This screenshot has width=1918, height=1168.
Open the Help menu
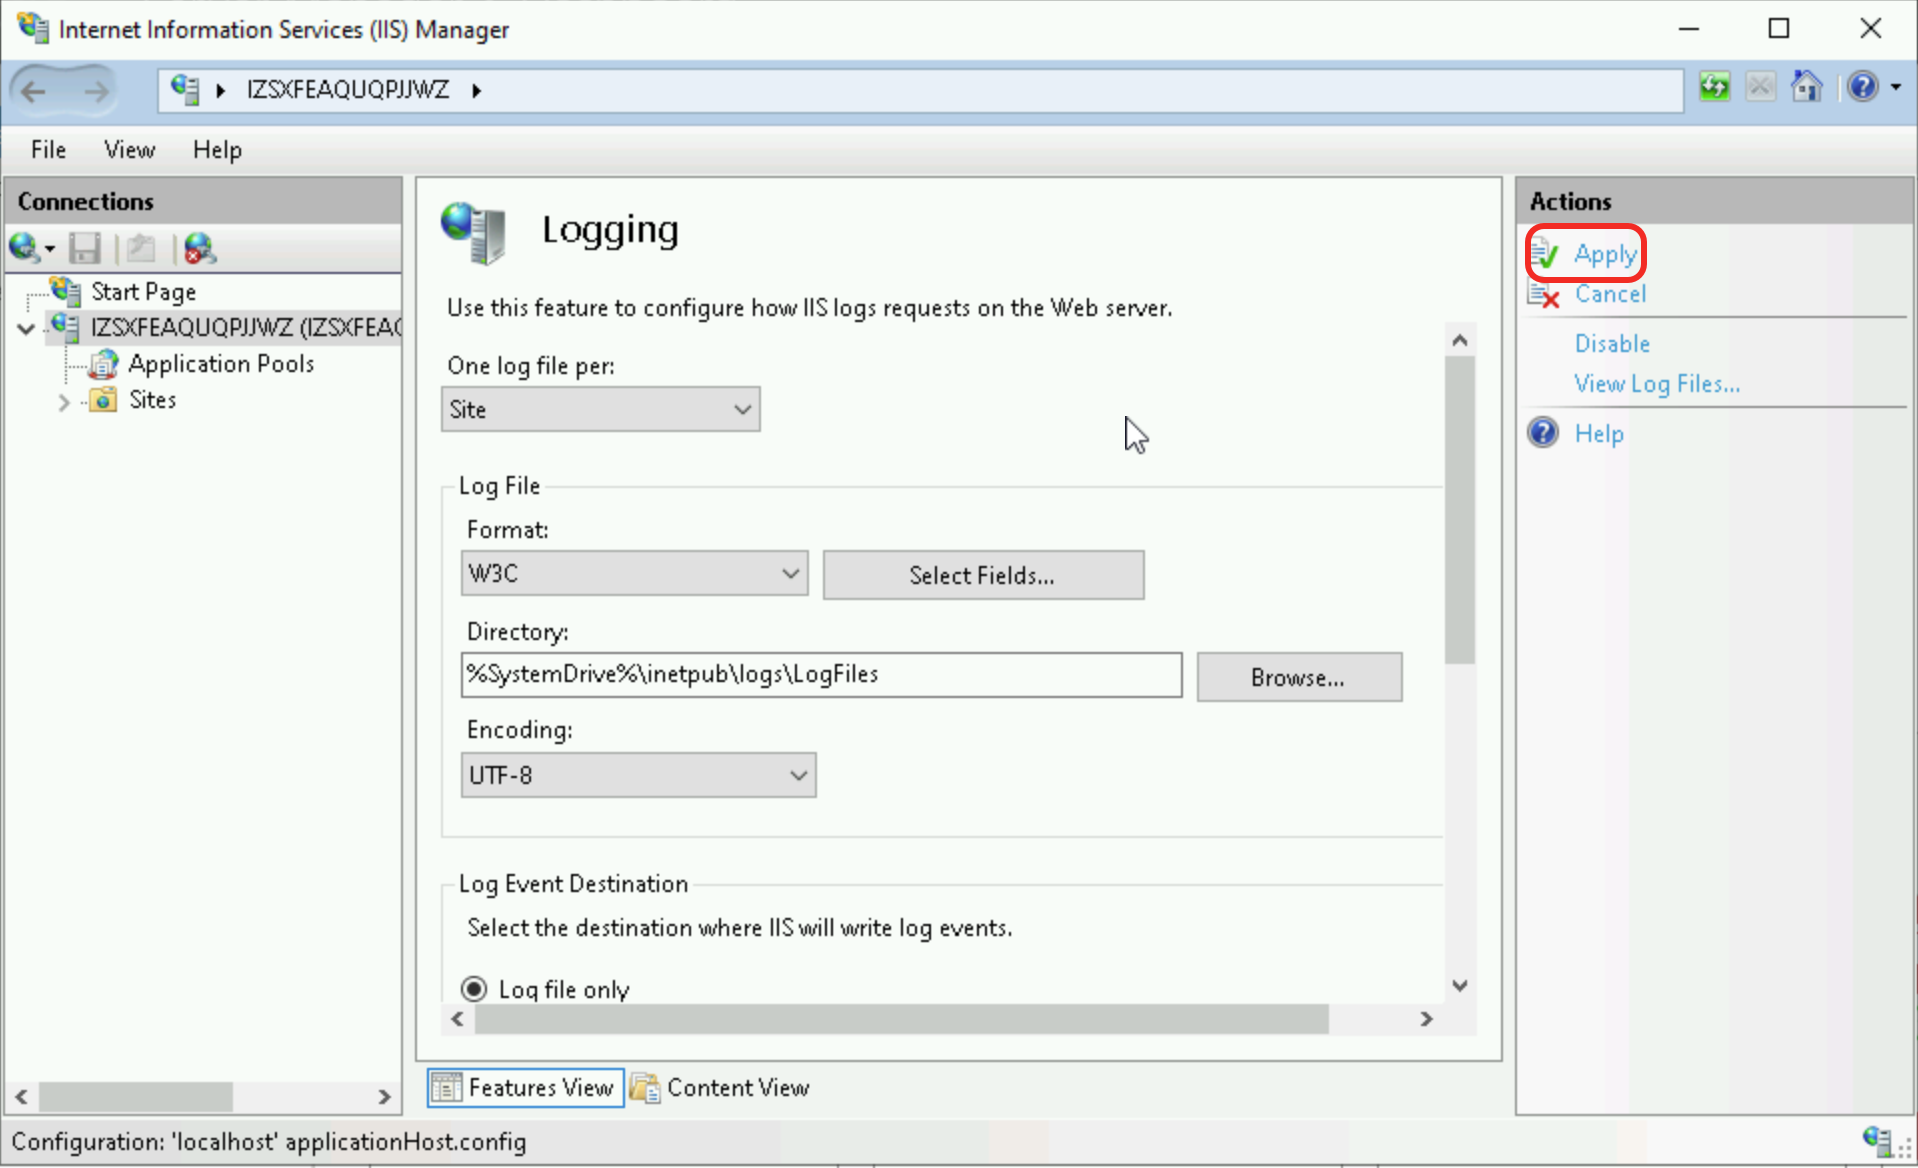point(217,150)
